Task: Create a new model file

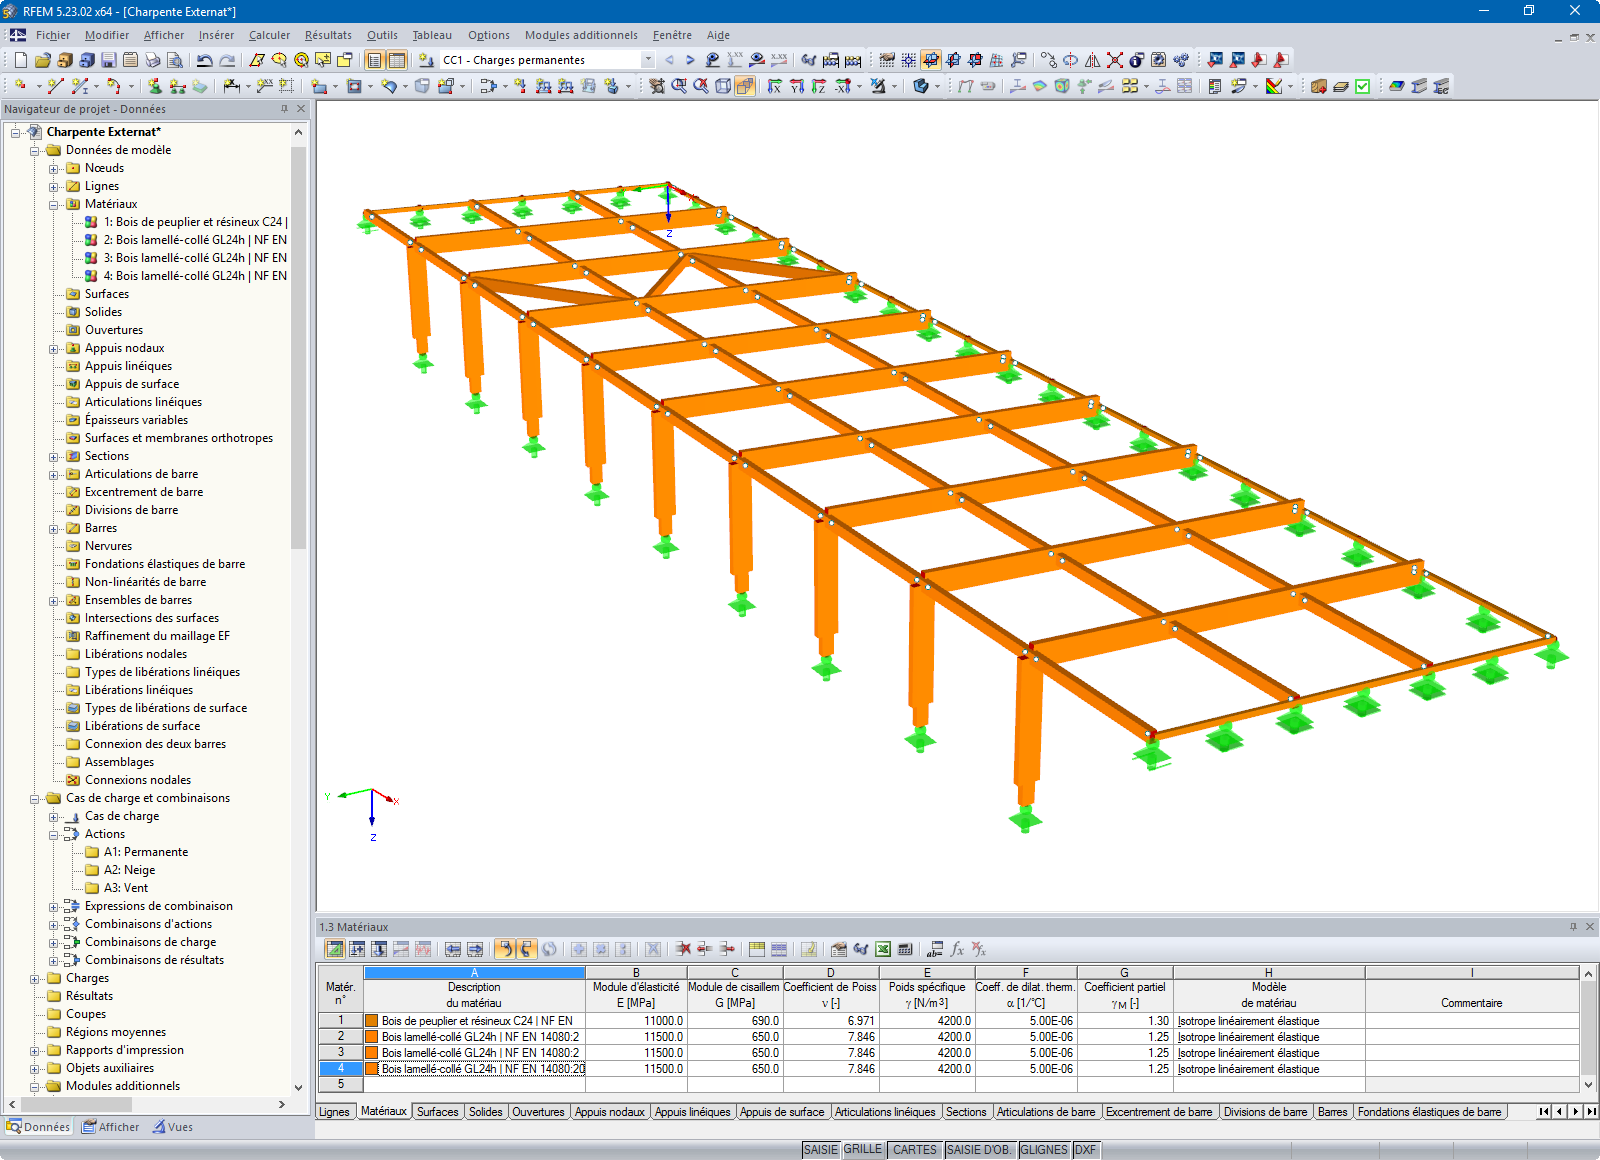Action: click(20, 60)
